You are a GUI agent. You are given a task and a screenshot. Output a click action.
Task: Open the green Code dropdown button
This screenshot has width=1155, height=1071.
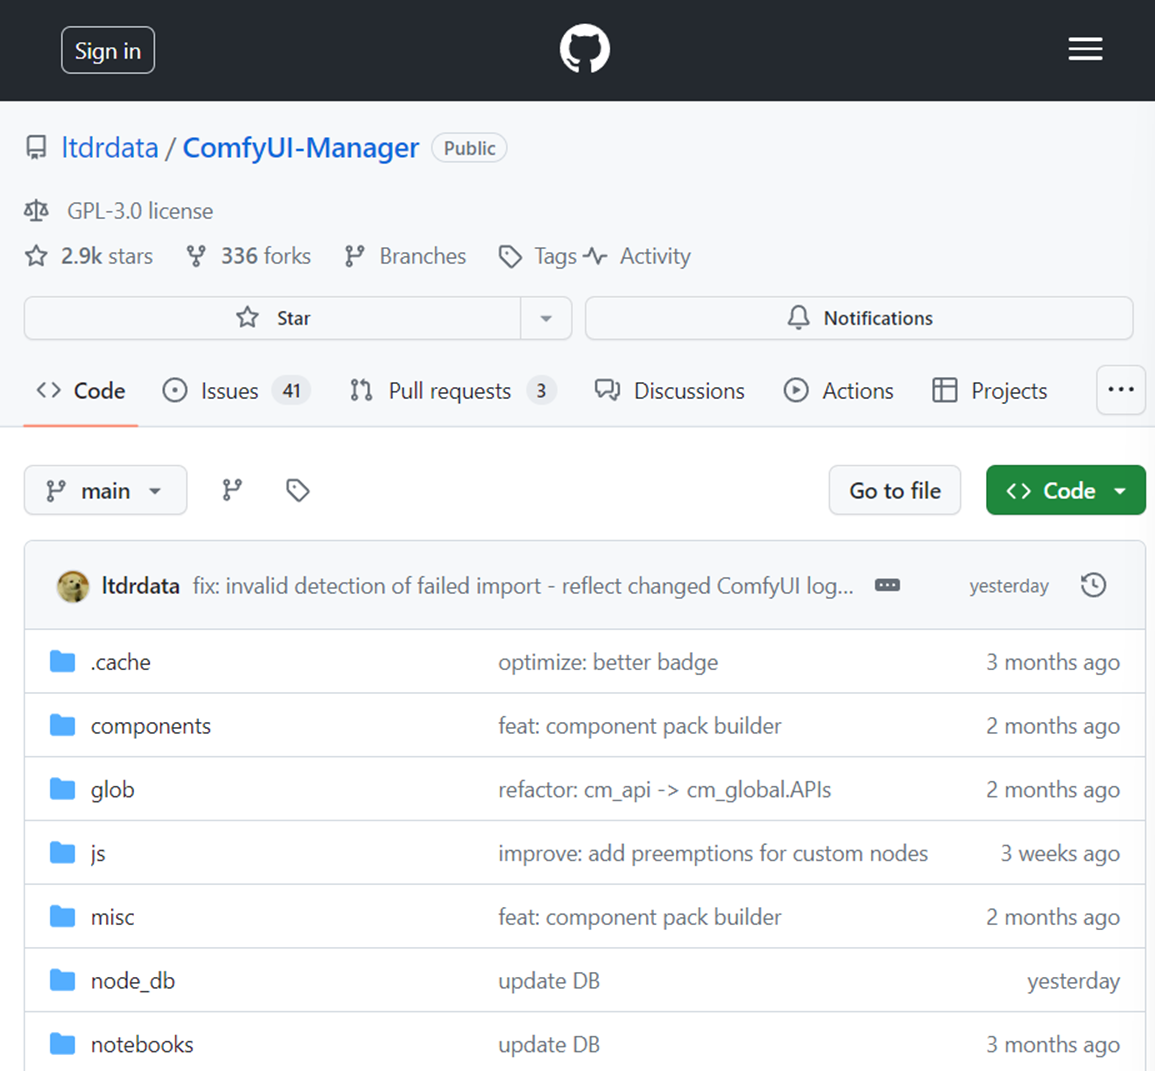[x=1066, y=491]
